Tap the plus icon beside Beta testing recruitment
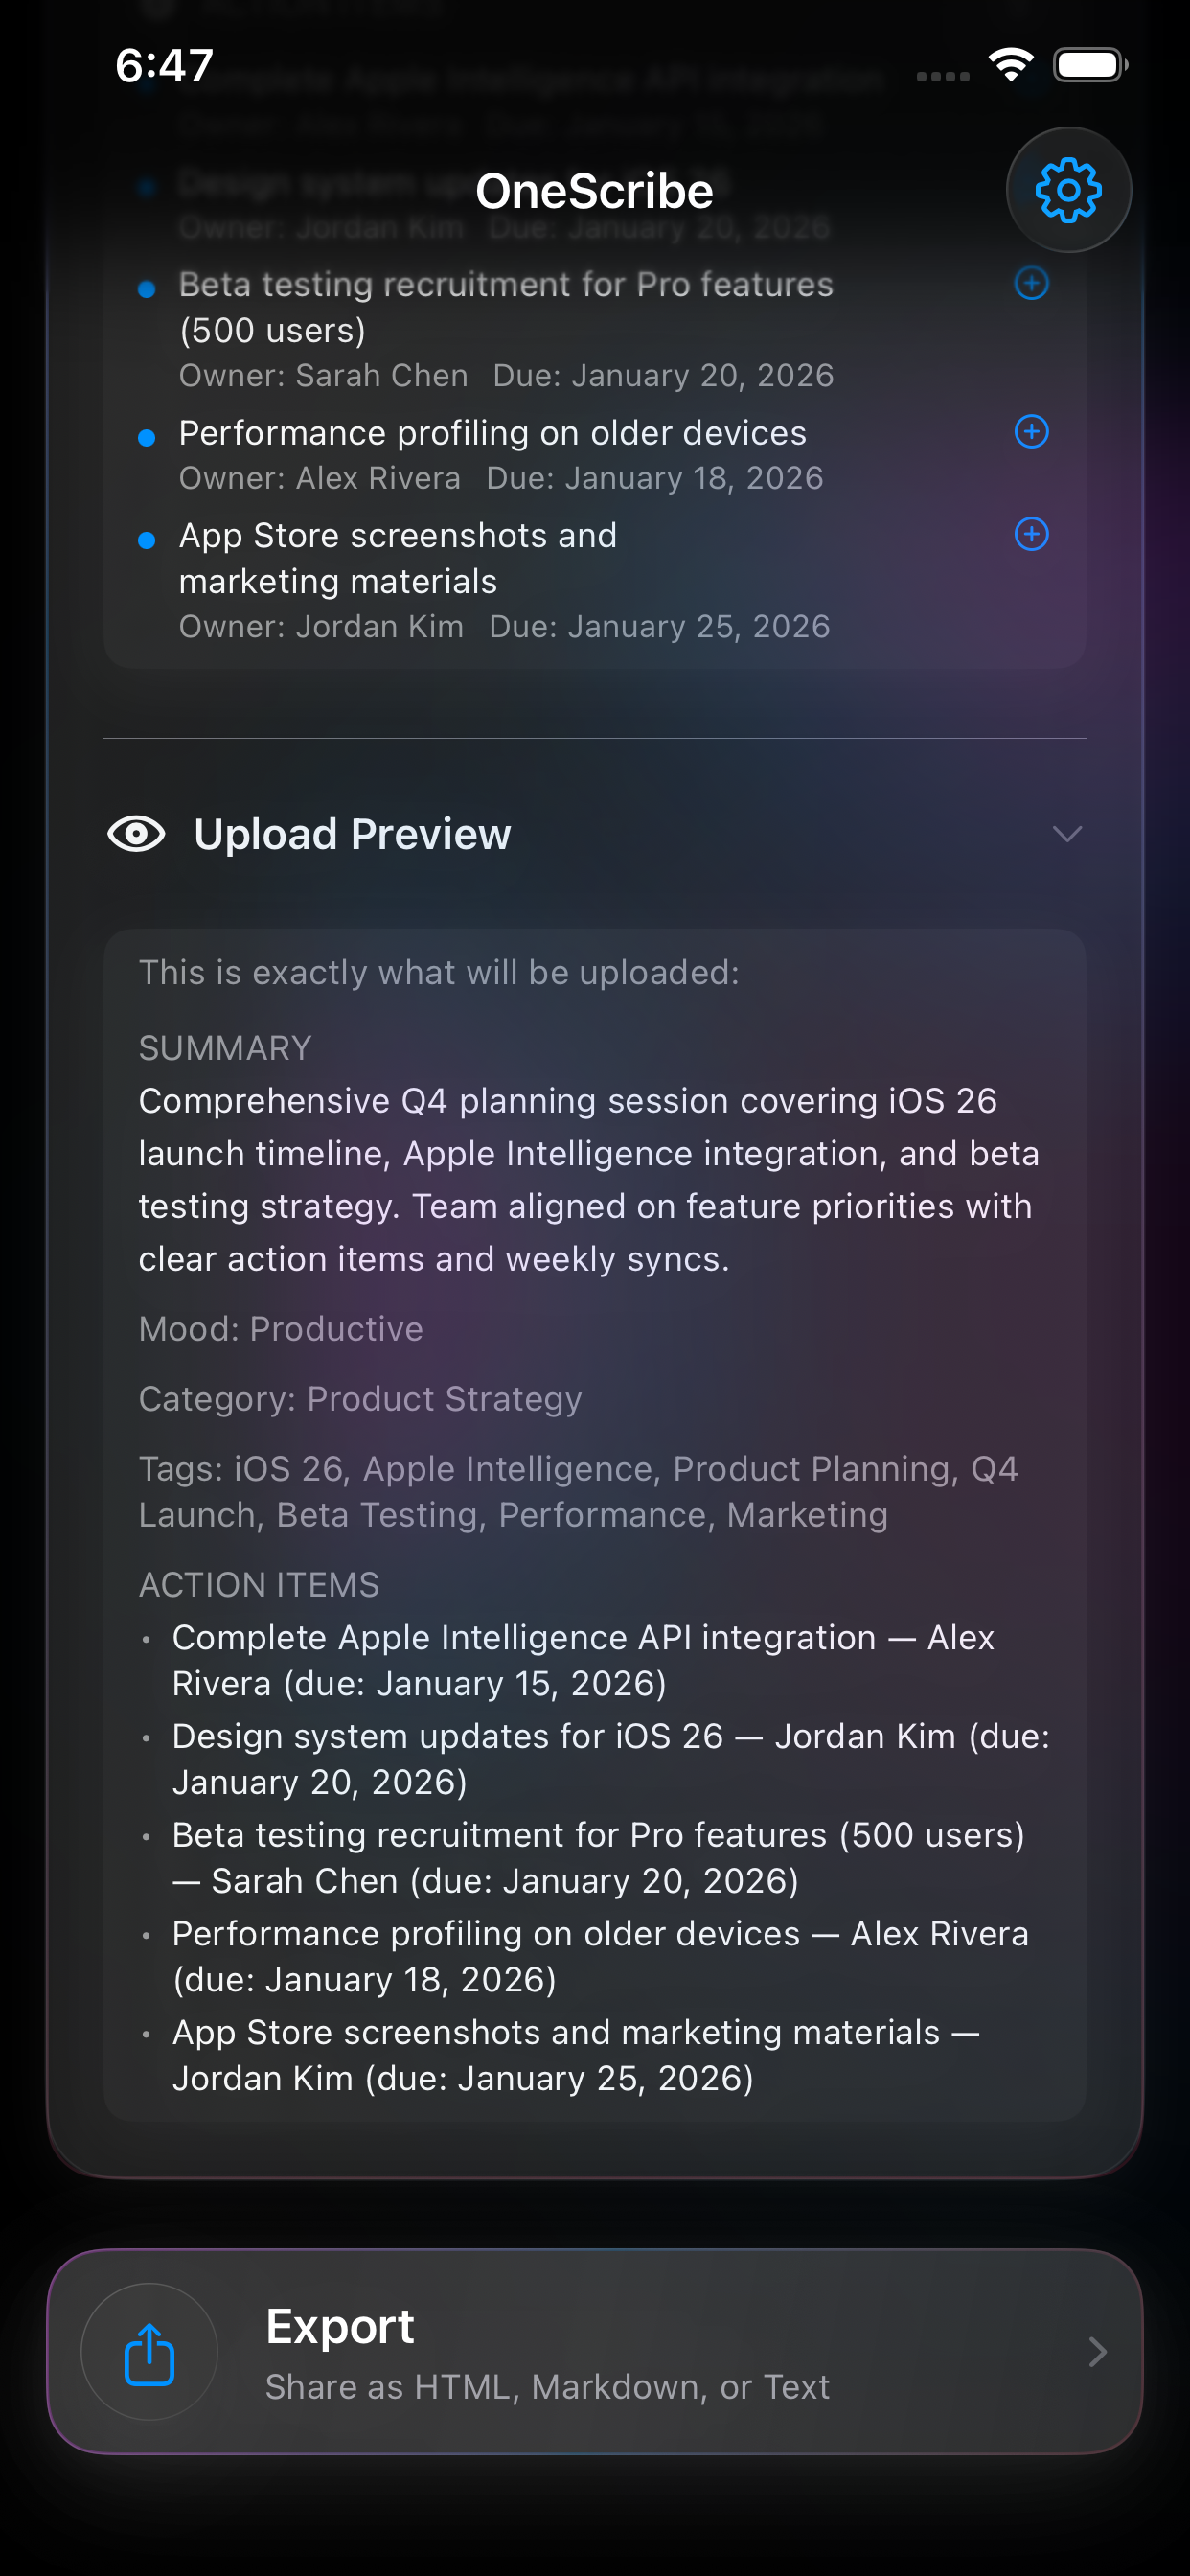This screenshot has width=1190, height=2576. coord(1031,284)
